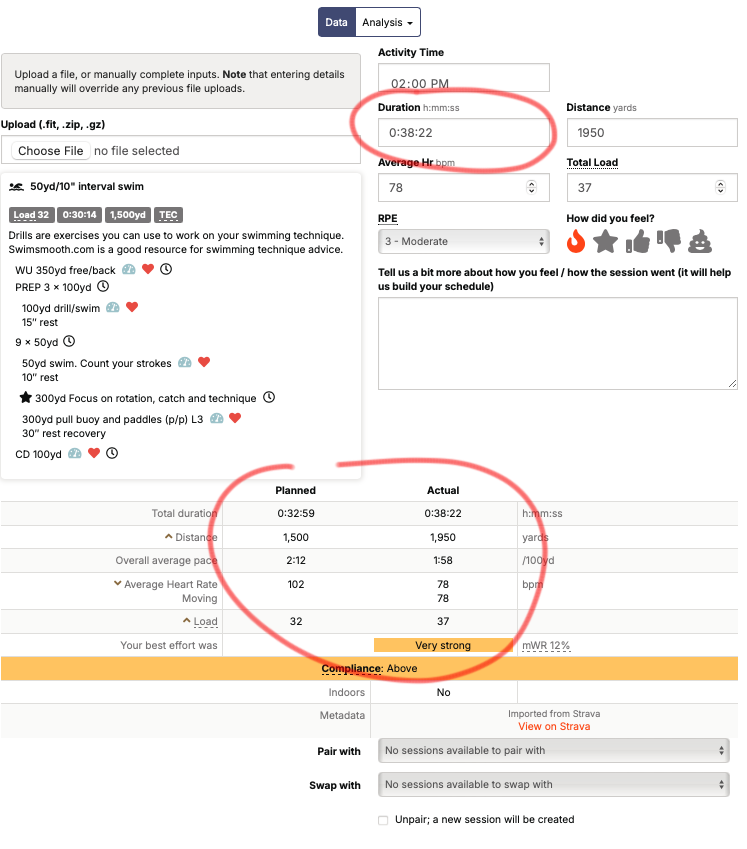Choose the thumbs up feeling icon
Viewport: 747px width, 849px height.
(x=638, y=241)
